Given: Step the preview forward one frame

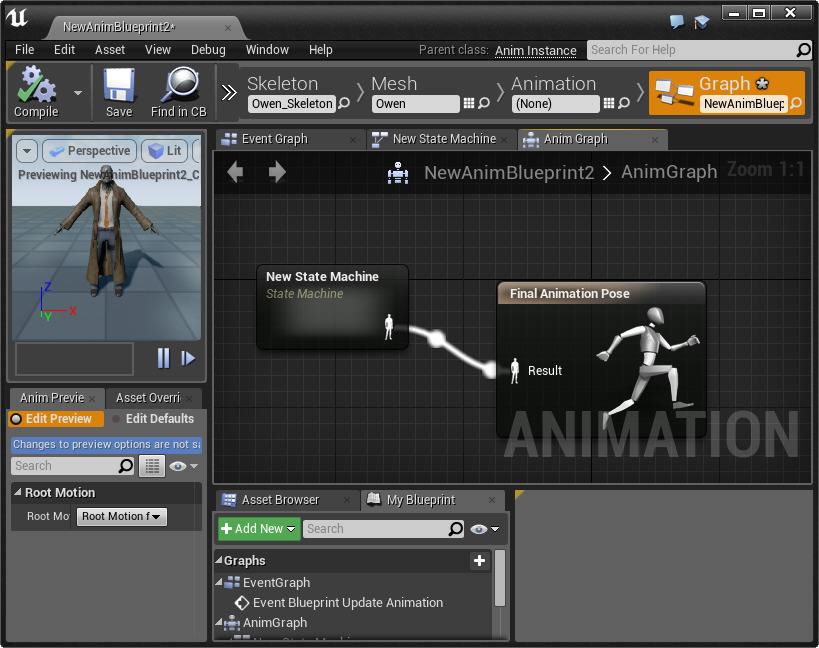Looking at the screenshot, I should pyautogui.click(x=188, y=358).
